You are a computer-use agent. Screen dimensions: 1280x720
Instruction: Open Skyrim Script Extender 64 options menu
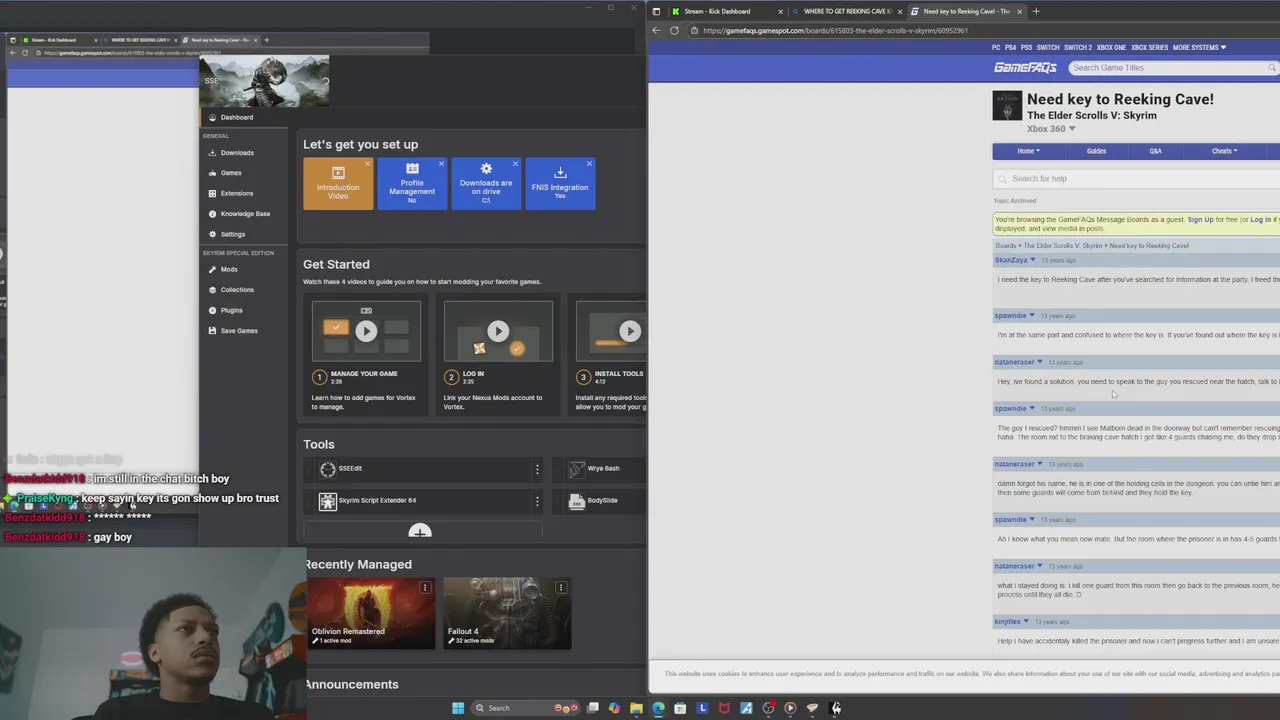coord(537,501)
